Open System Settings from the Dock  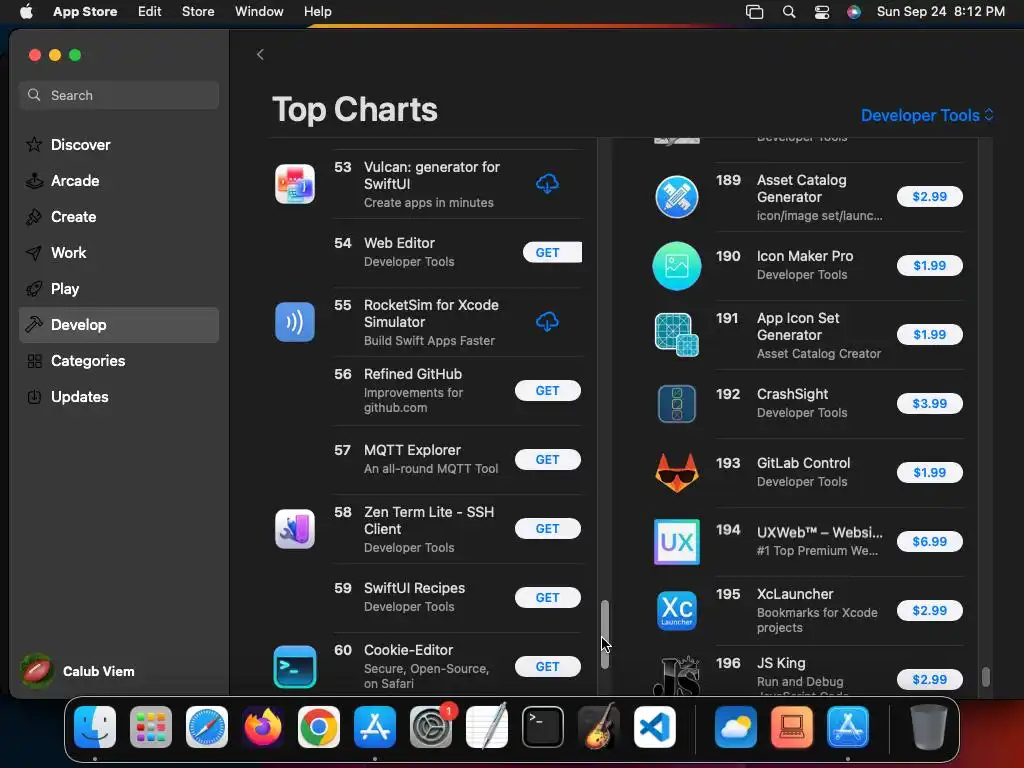(x=431, y=727)
